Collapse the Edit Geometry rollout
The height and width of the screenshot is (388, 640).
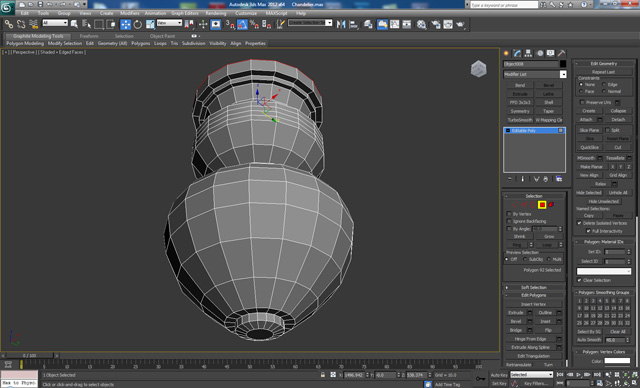(604, 64)
